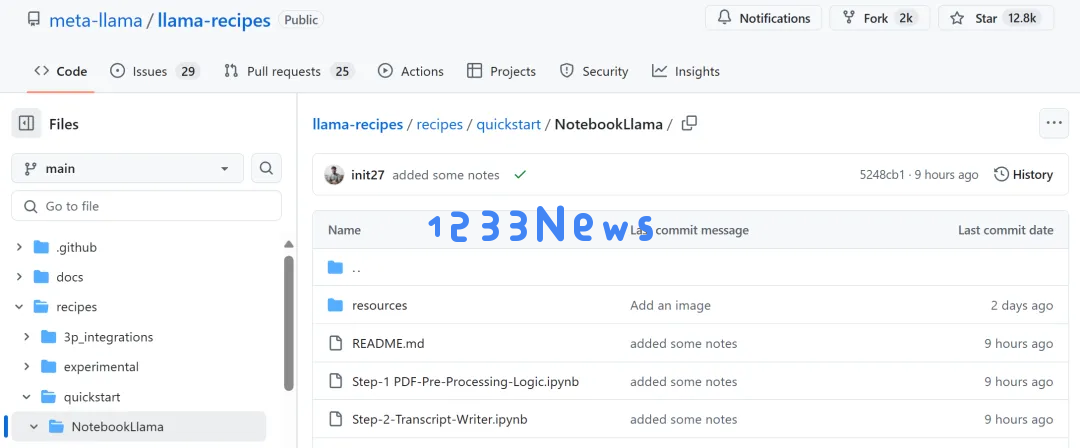Open quickstart breadcrumb link
The height and width of the screenshot is (448, 1080).
(508, 124)
